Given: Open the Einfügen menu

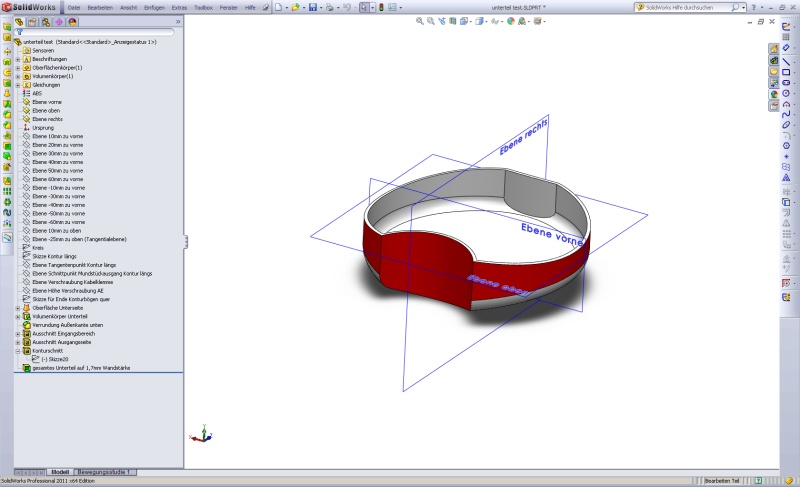Looking at the screenshot, I should (154, 7).
